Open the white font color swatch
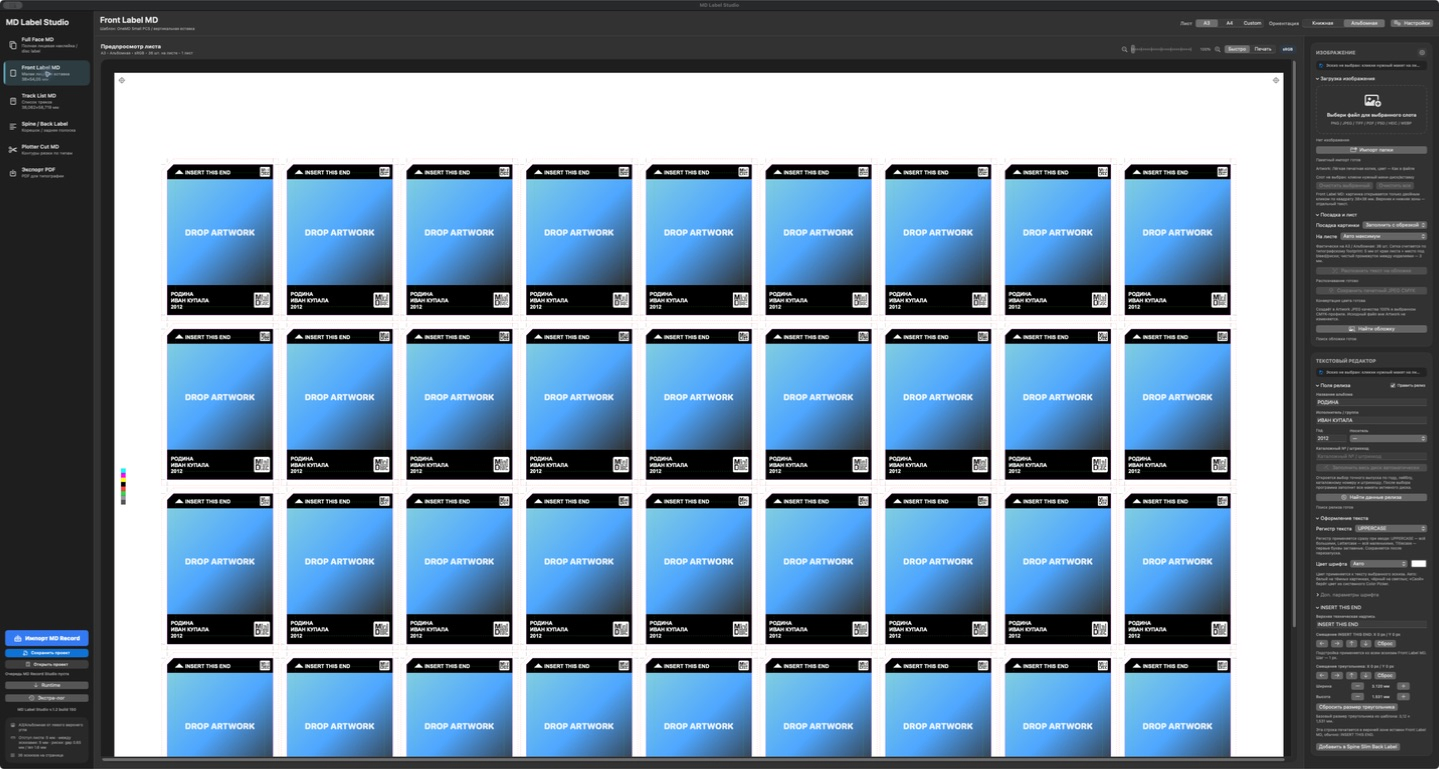 click(x=1418, y=563)
